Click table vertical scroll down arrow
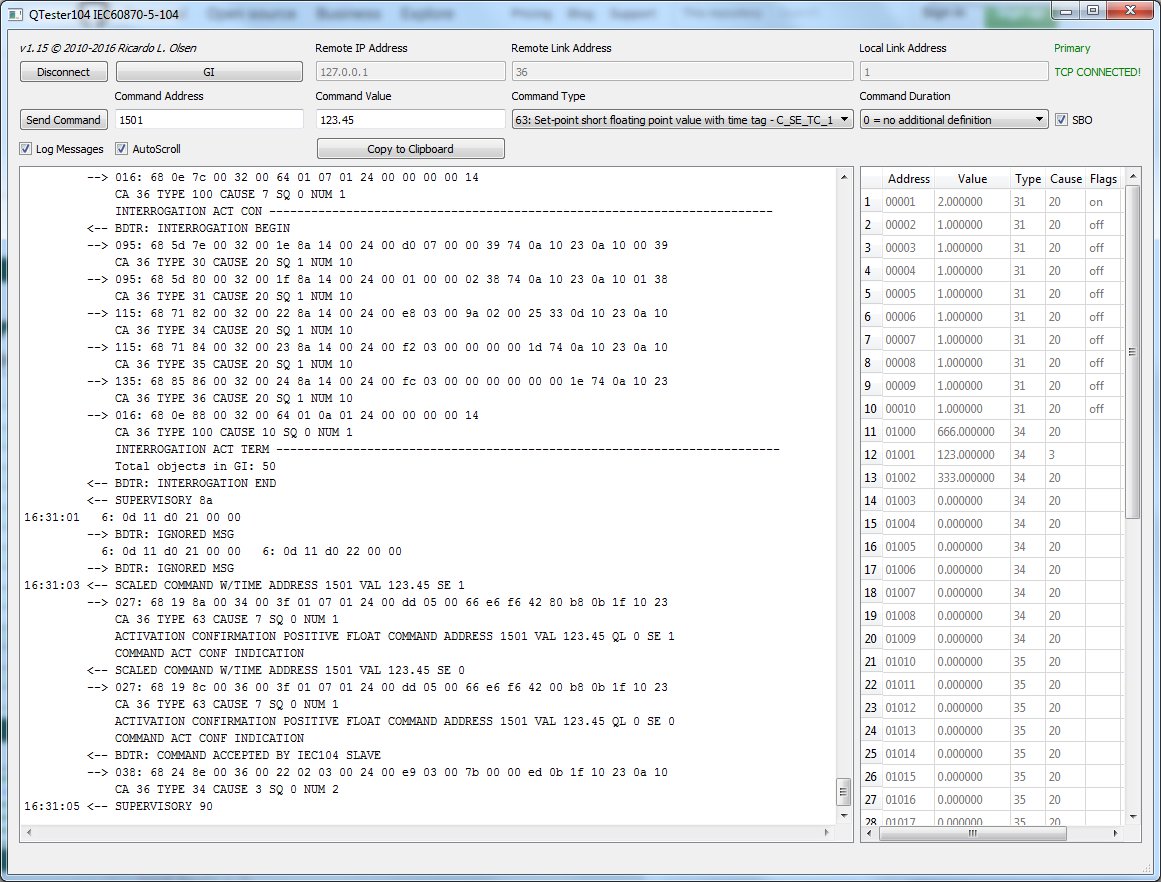1161x882 pixels. [1132, 817]
